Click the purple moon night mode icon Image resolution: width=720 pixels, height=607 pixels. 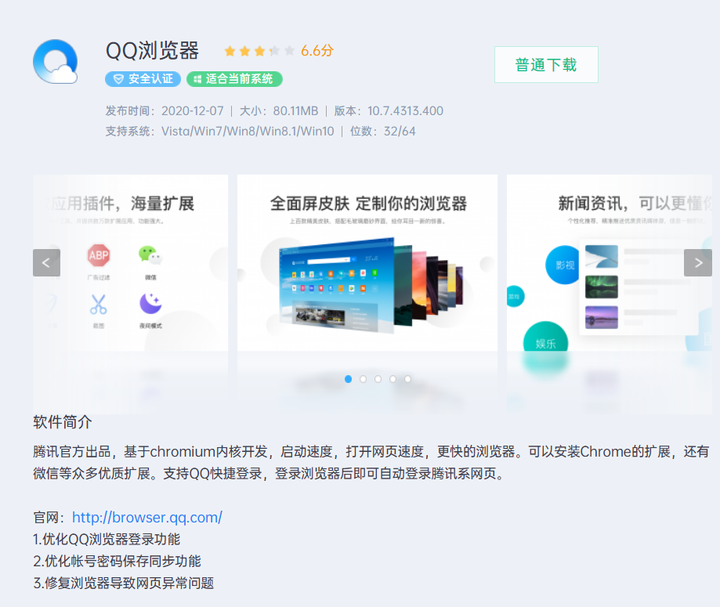(151, 304)
